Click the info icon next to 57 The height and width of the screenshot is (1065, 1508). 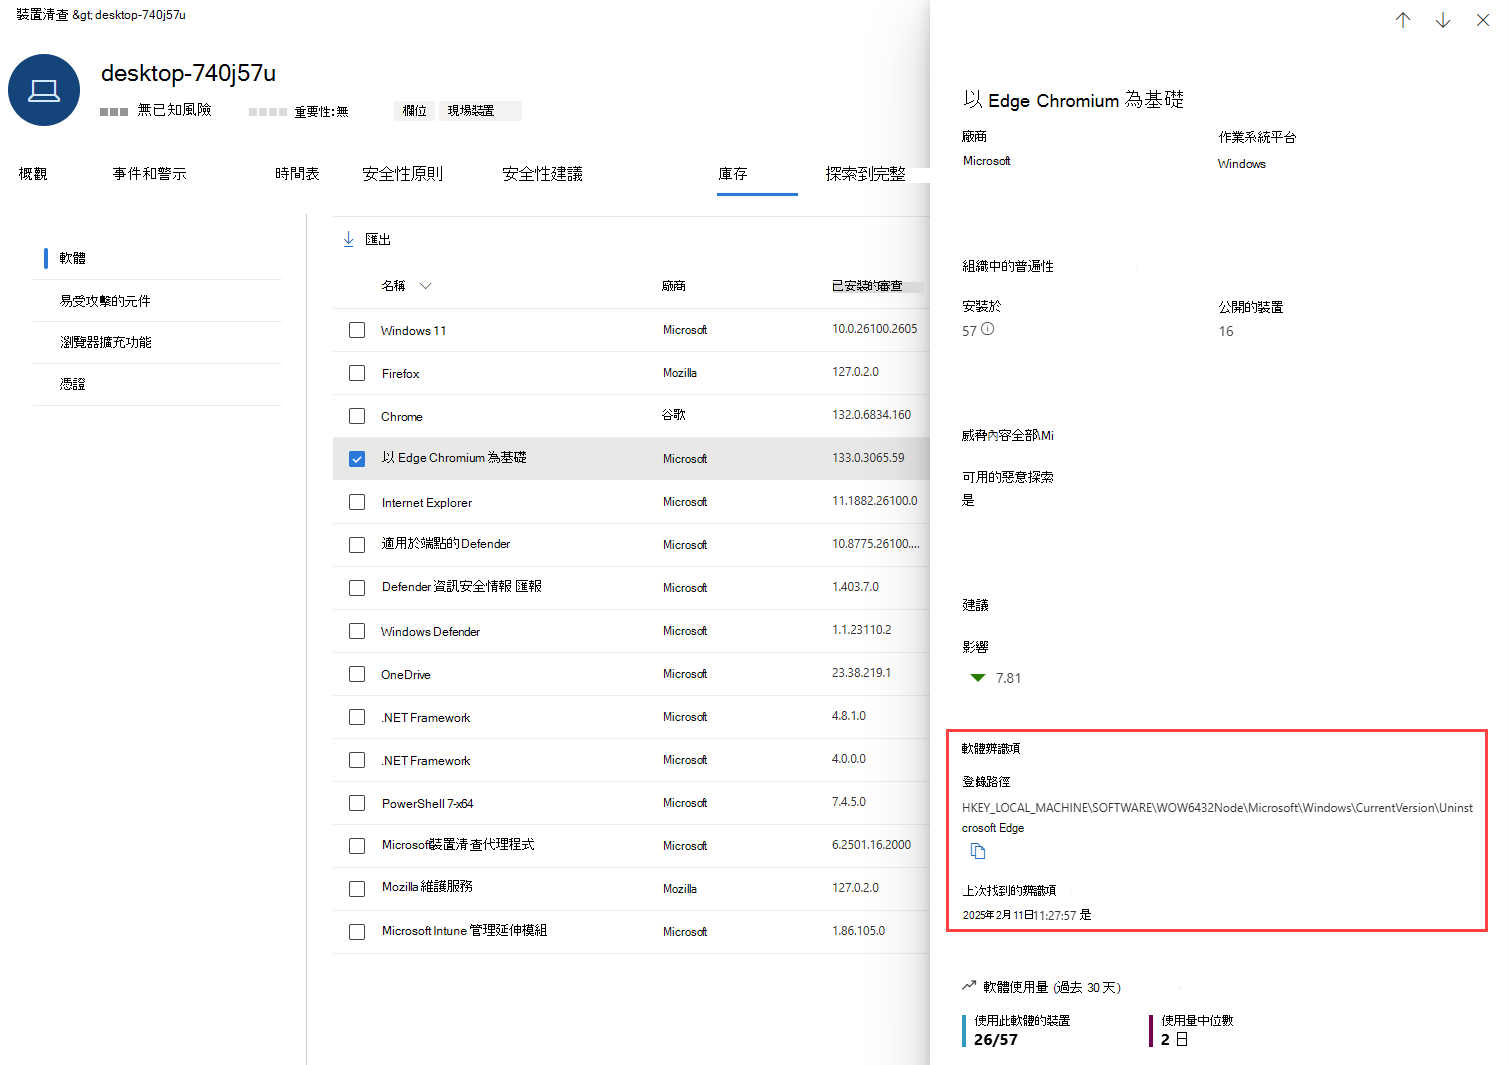(988, 329)
